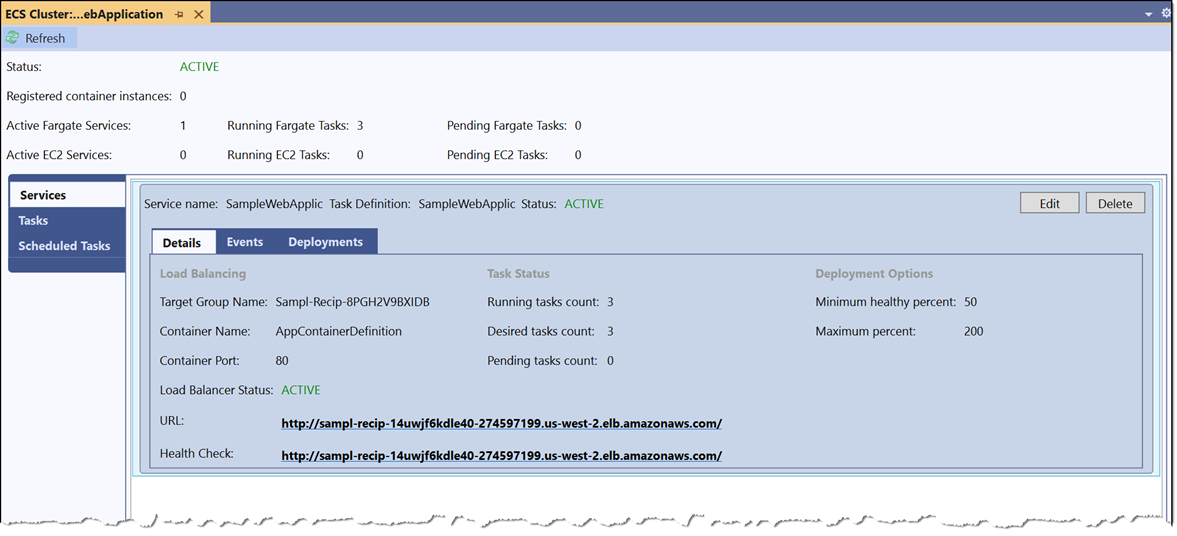Click the Delete button for the service
This screenshot has height=536, width=1177.
[1115, 203]
